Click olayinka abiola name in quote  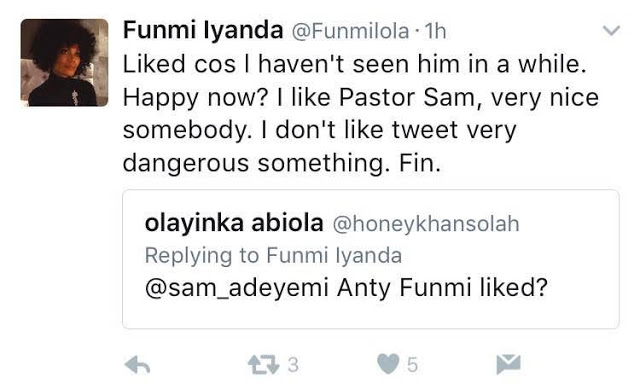point(234,223)
